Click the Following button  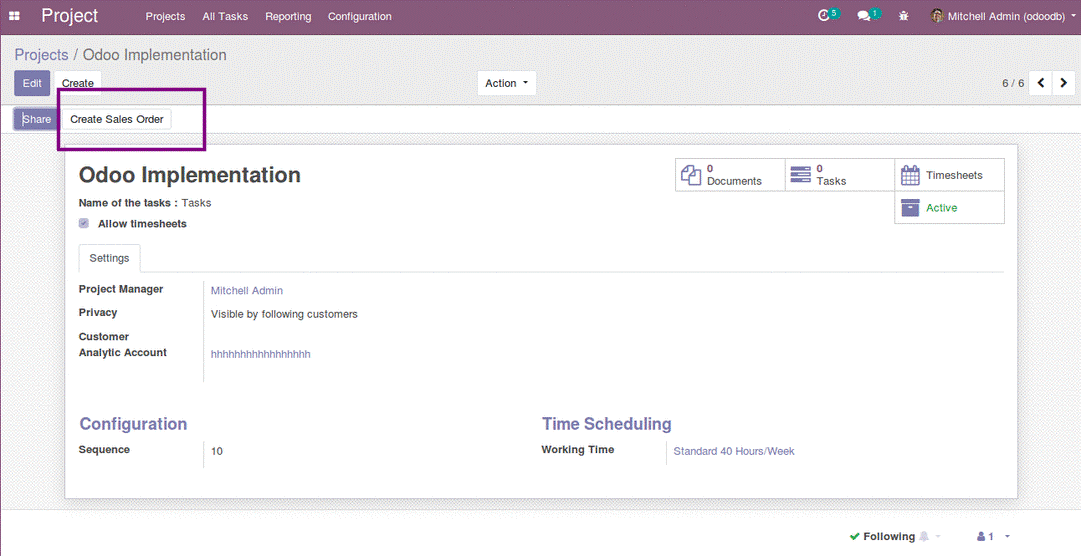tap(882, 536)
